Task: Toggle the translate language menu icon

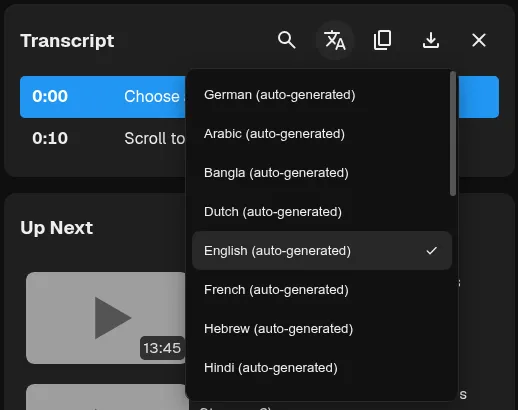Action: 335,40
